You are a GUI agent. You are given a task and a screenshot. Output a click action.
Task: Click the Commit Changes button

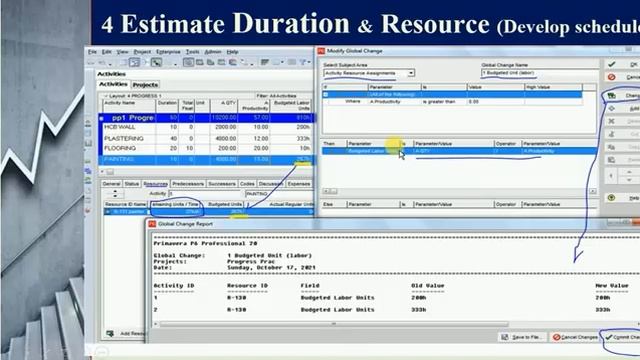622,337
